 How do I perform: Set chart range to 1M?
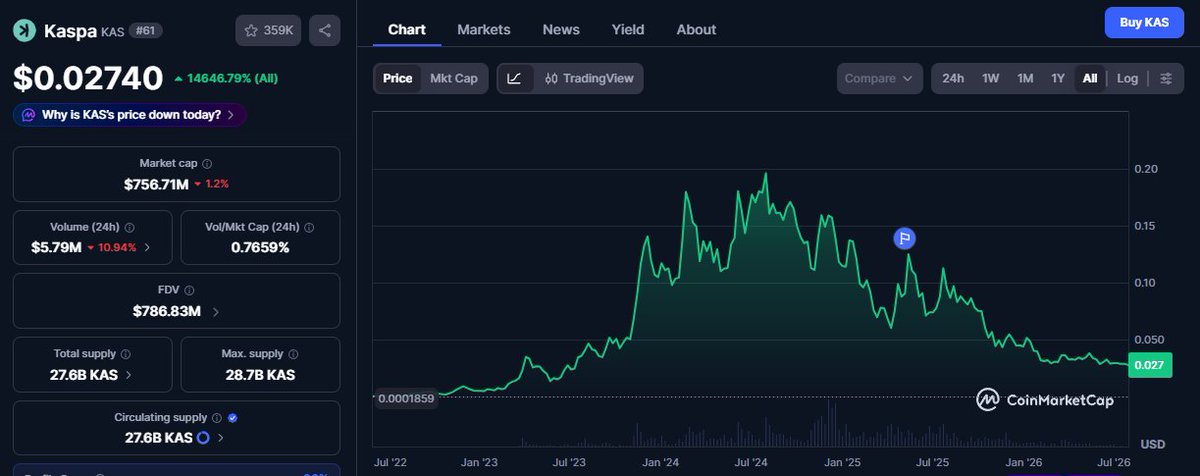[x=1025, y=78]
